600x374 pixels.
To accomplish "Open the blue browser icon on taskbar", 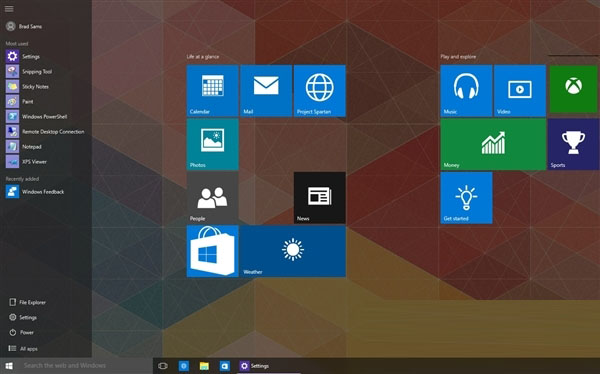I will 184,366.
